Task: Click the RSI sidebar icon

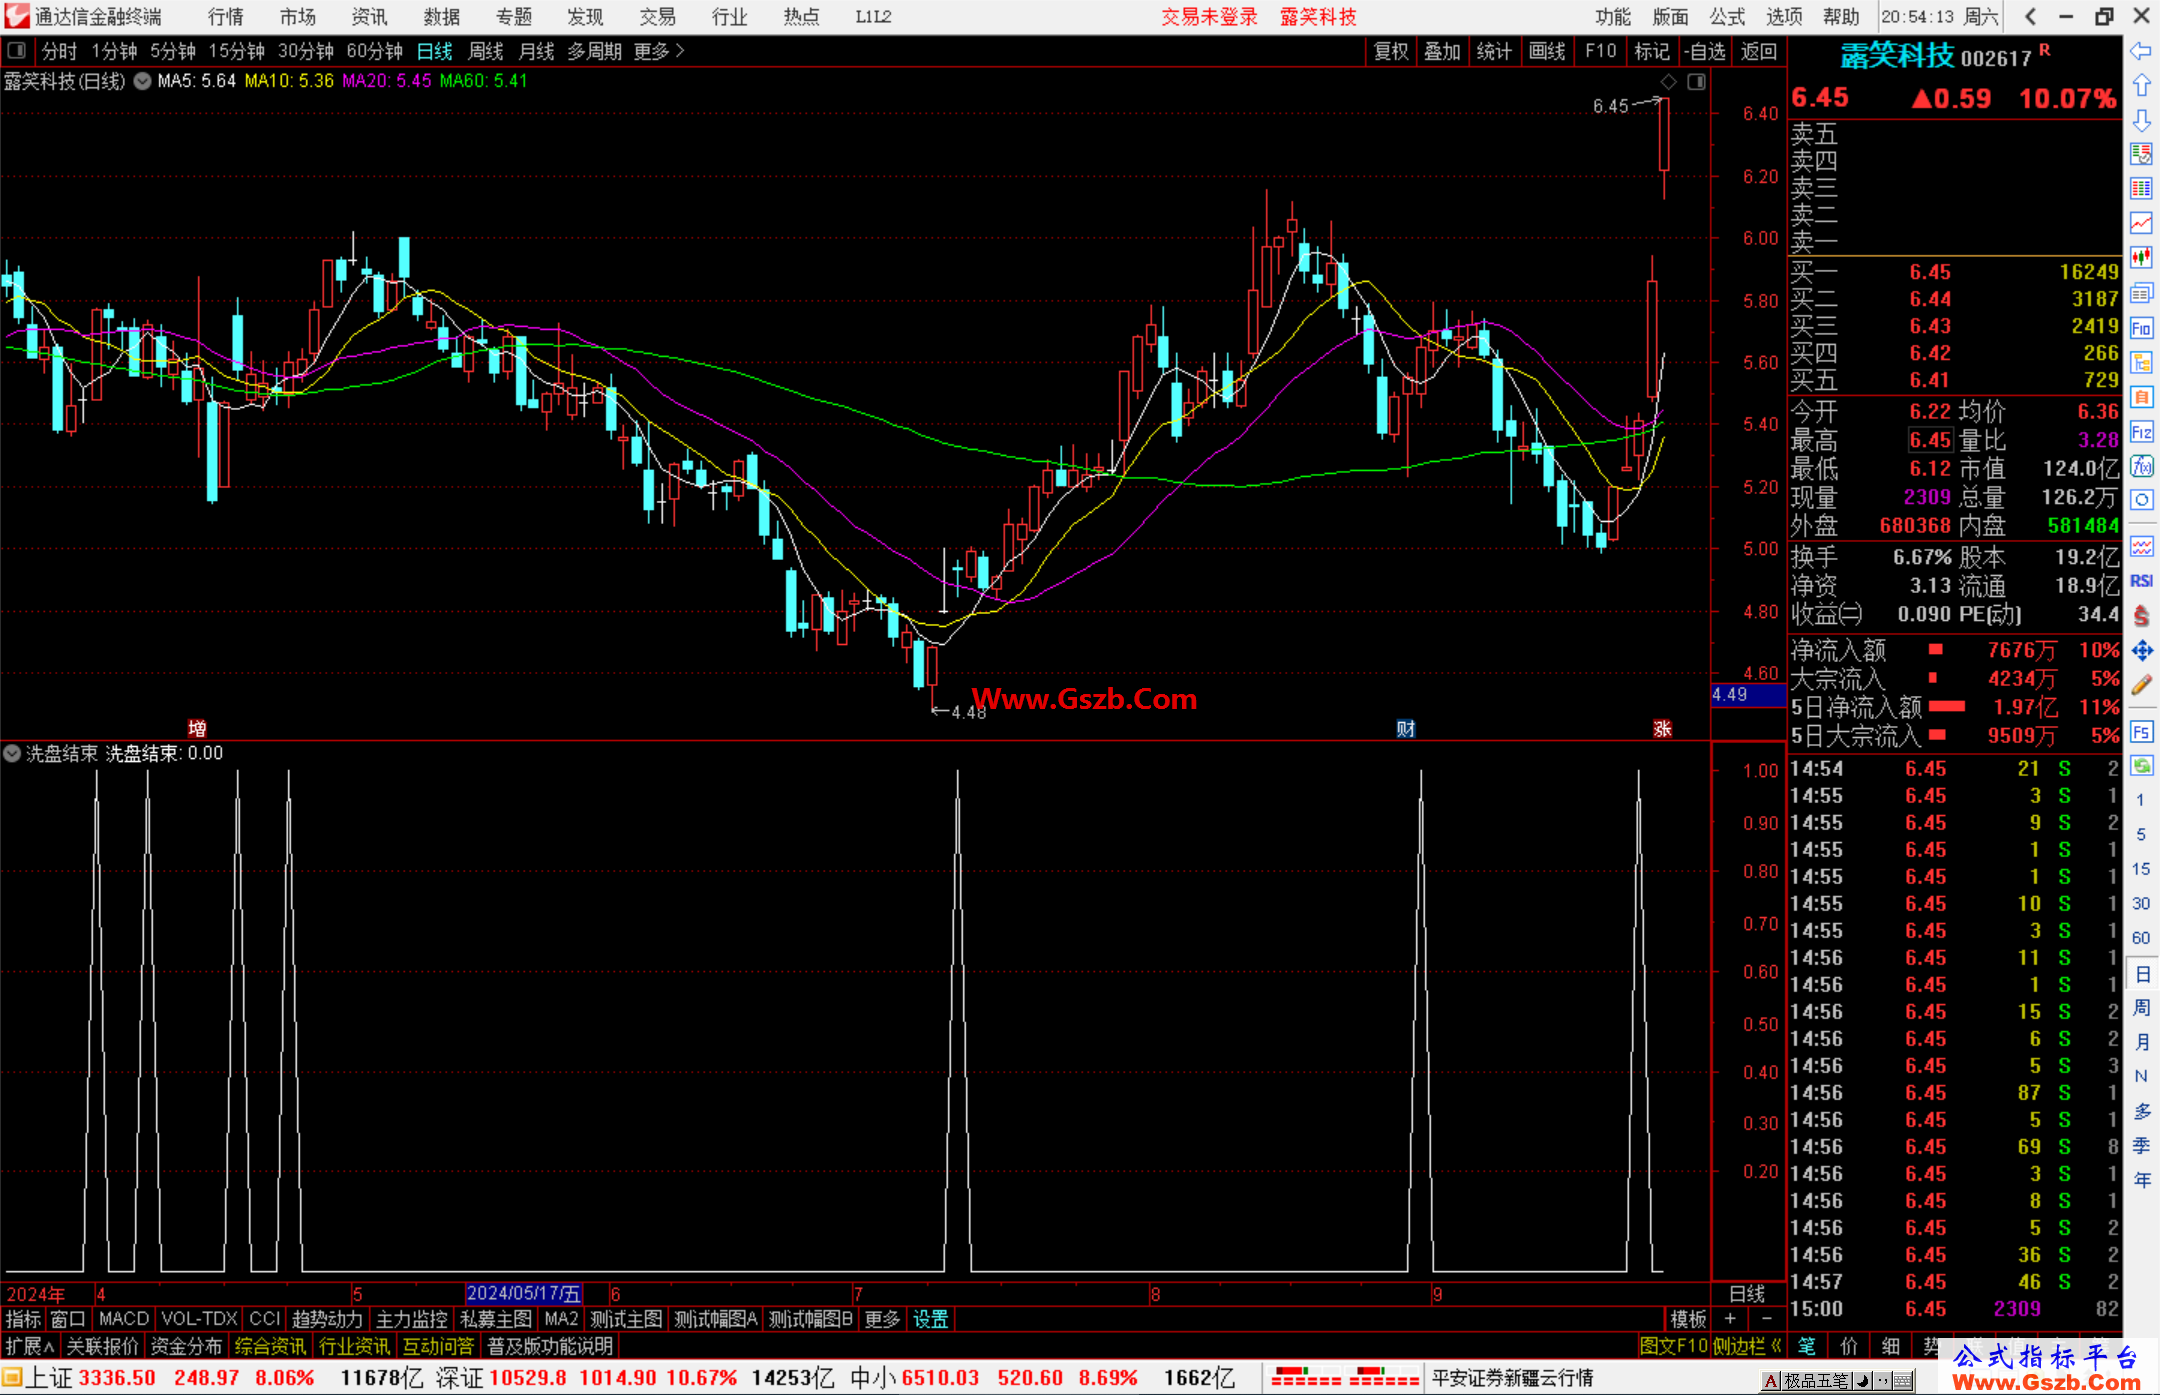Action: click(2141, 581)
